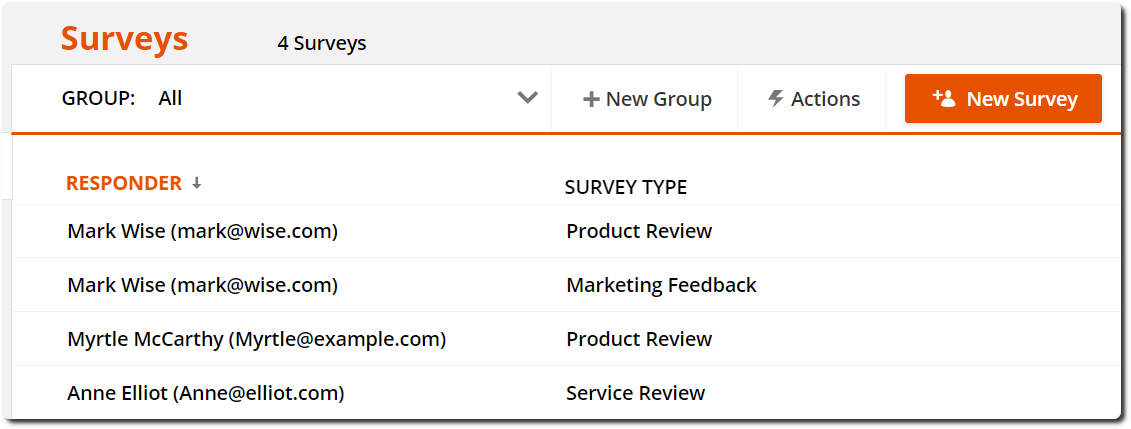The width and height of the screenshot is (1131, 429).
Task: Click the lightning bolt Actions icon
Action: coord(776,99)
